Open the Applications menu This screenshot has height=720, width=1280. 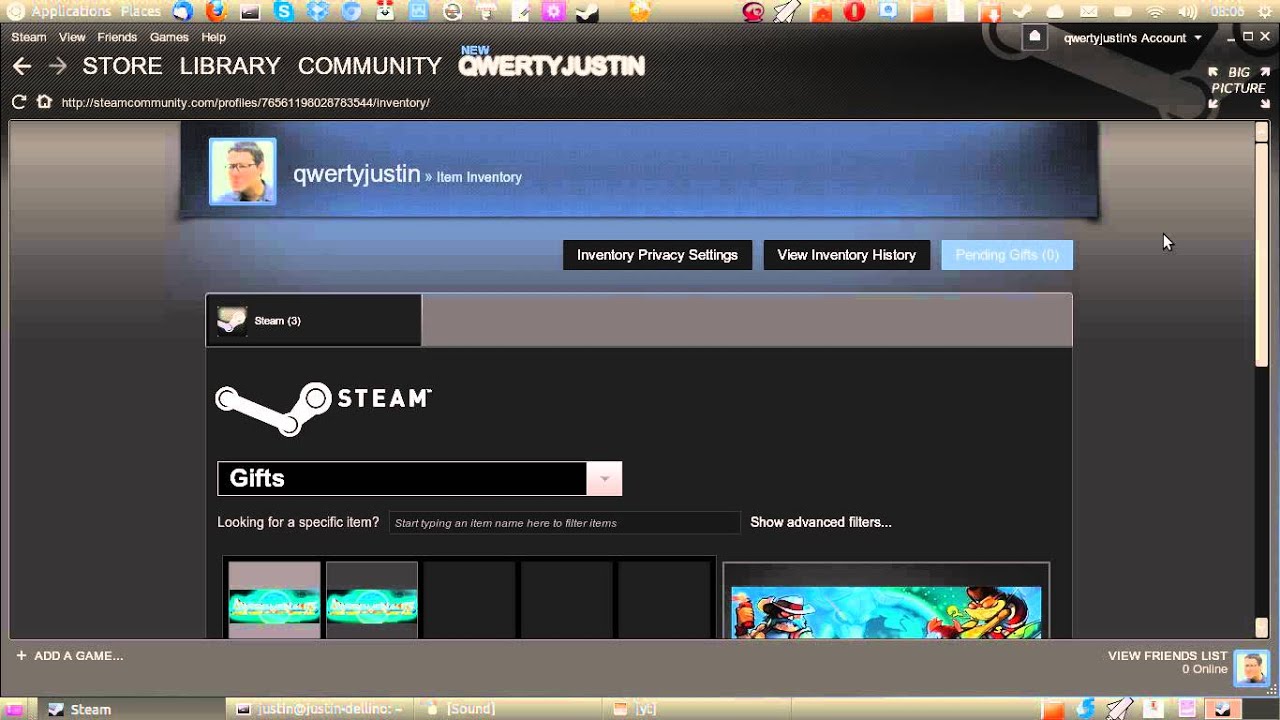(x=71, y=12)
